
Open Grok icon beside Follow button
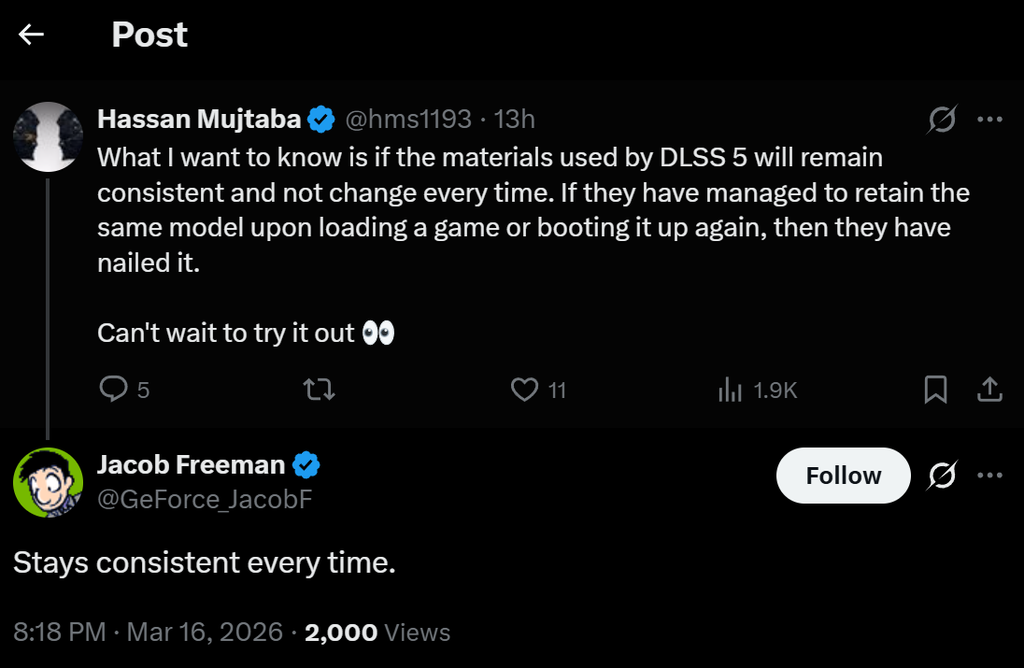point(941,476)
